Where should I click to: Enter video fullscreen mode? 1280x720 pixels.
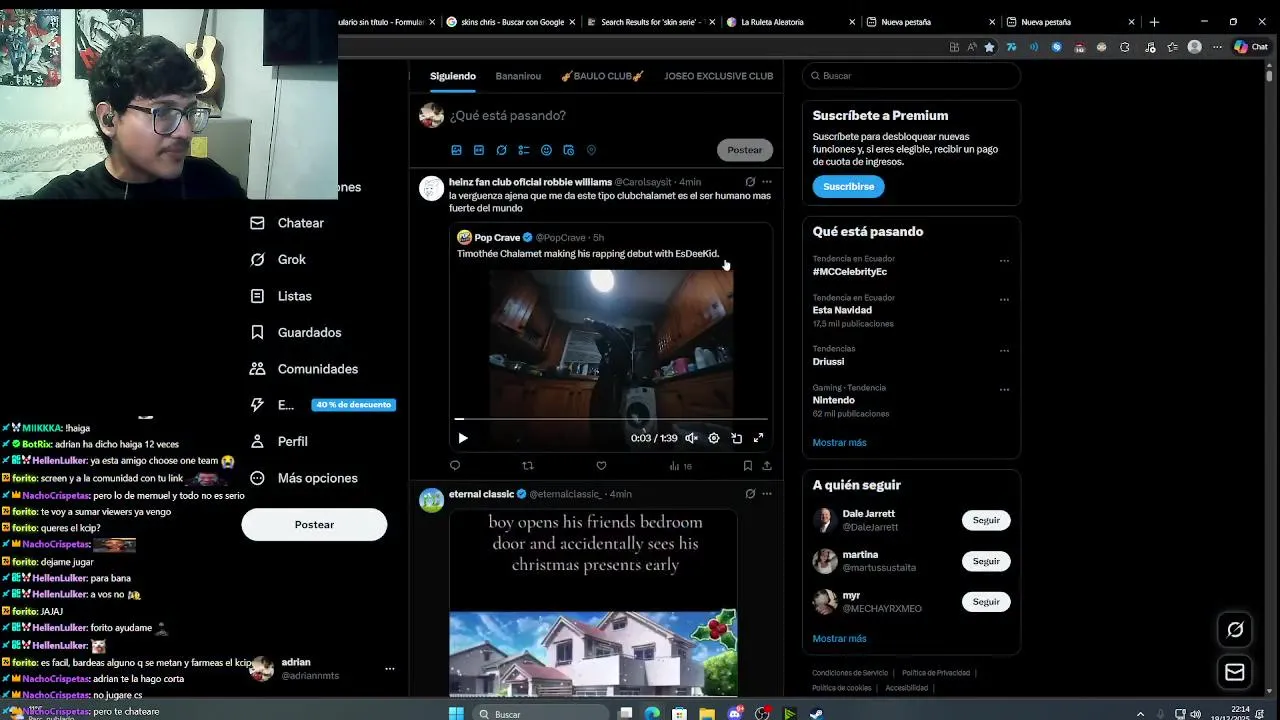coord(759,438)
